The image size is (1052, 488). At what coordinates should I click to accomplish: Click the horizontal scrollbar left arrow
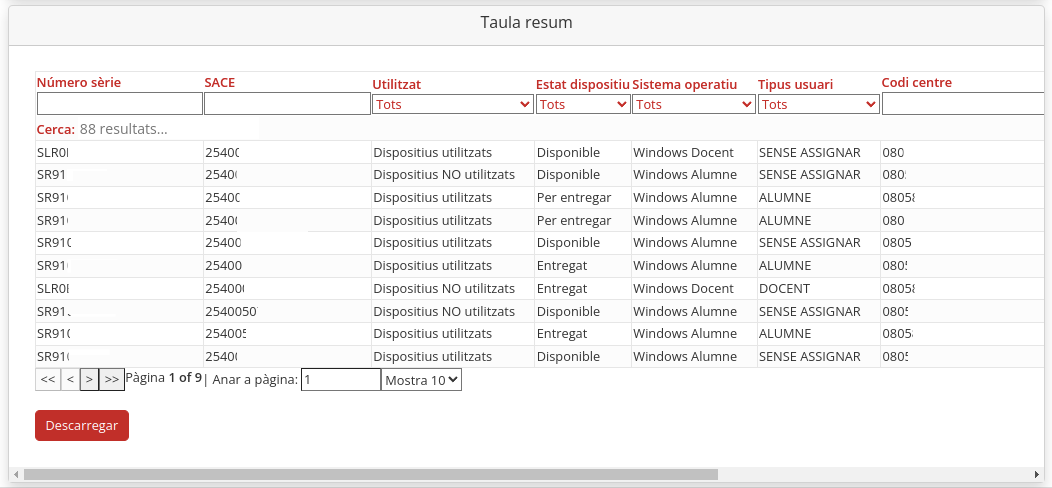point(15,474)
